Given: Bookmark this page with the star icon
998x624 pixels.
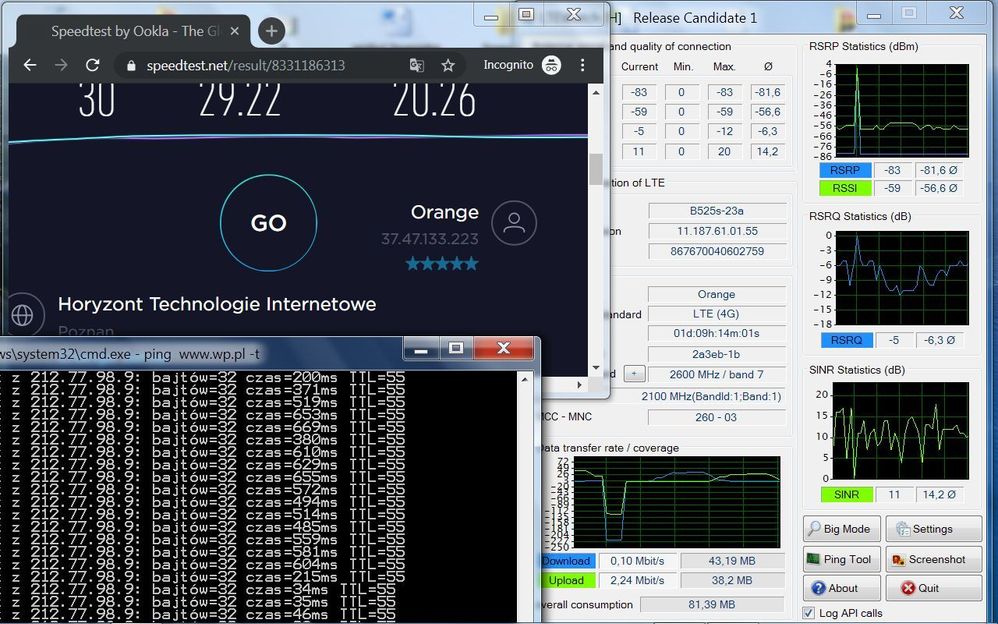Looking at the screenshot, I should [448, 65].
